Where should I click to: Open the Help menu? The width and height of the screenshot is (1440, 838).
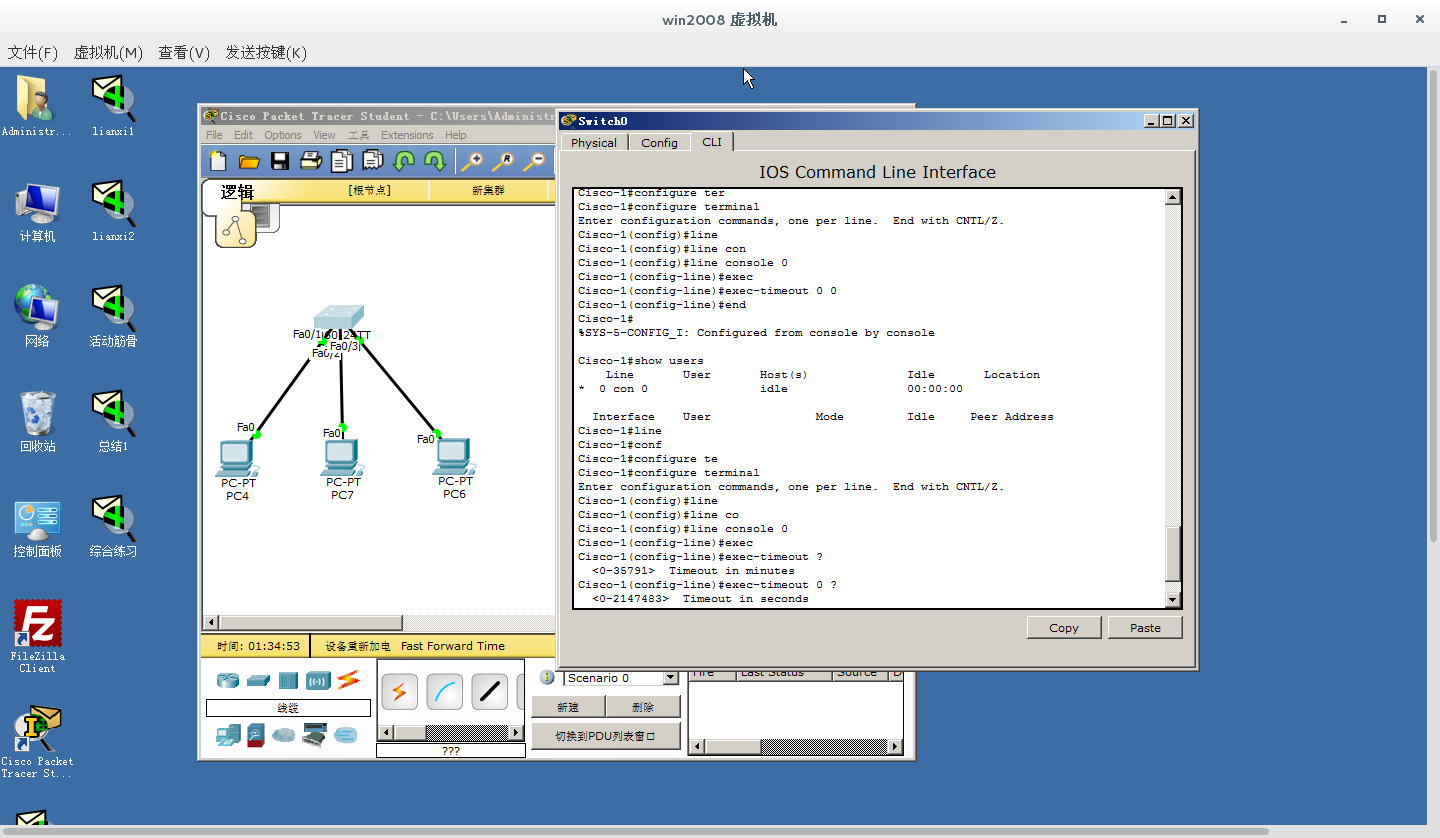click(456, 135)
